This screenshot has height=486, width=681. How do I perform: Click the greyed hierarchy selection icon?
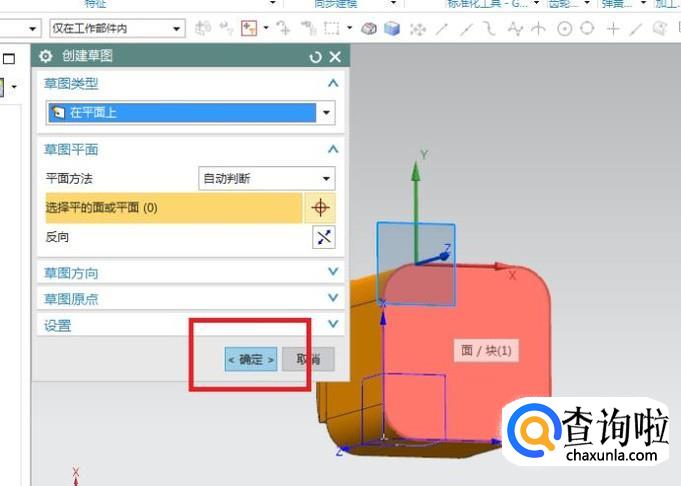tap(308, 28)
